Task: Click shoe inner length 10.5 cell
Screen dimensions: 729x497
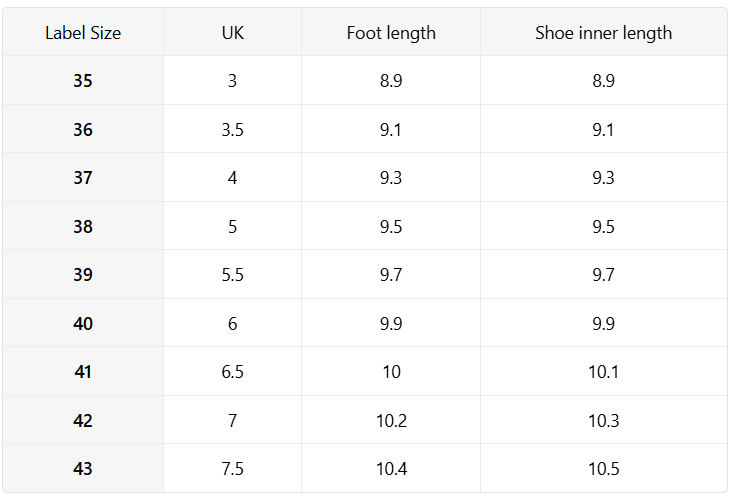Action: [603, 468]
